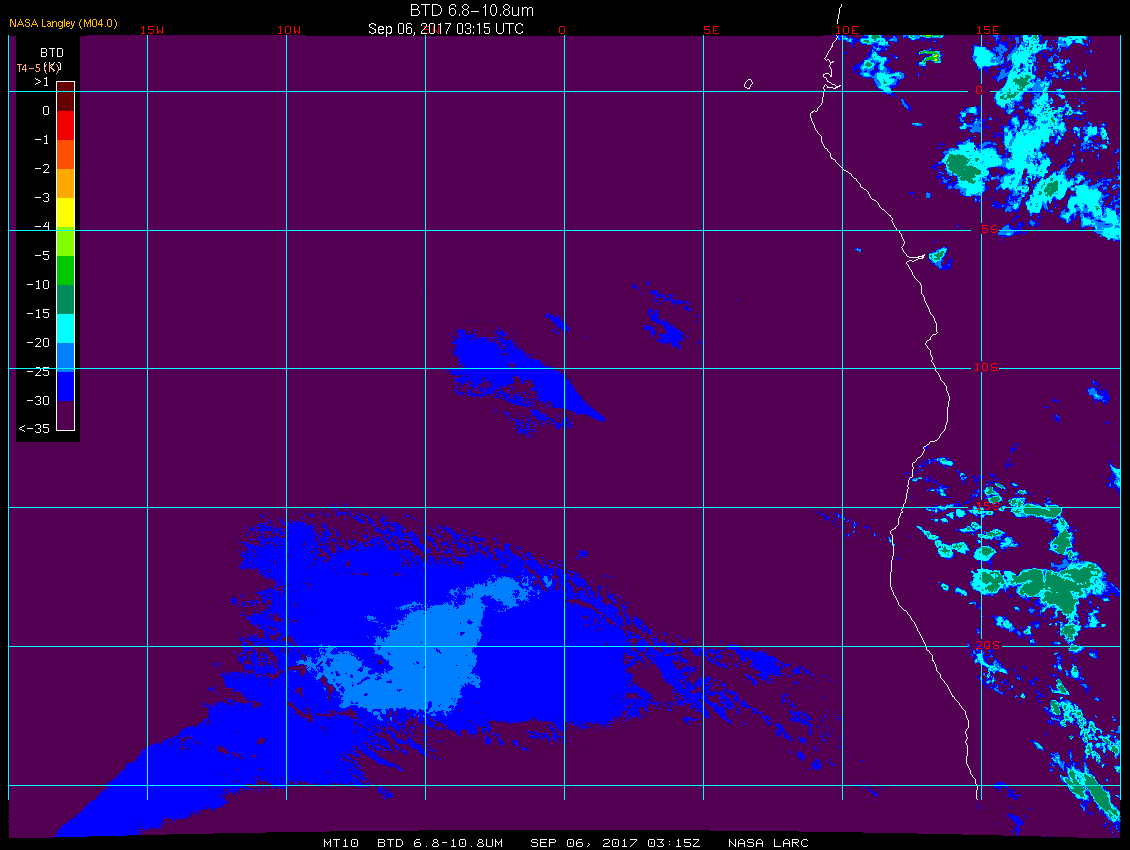Screen dimensions: 1130x850
Task: Click the bright red swatch in the legend
Action: point(66,125)
